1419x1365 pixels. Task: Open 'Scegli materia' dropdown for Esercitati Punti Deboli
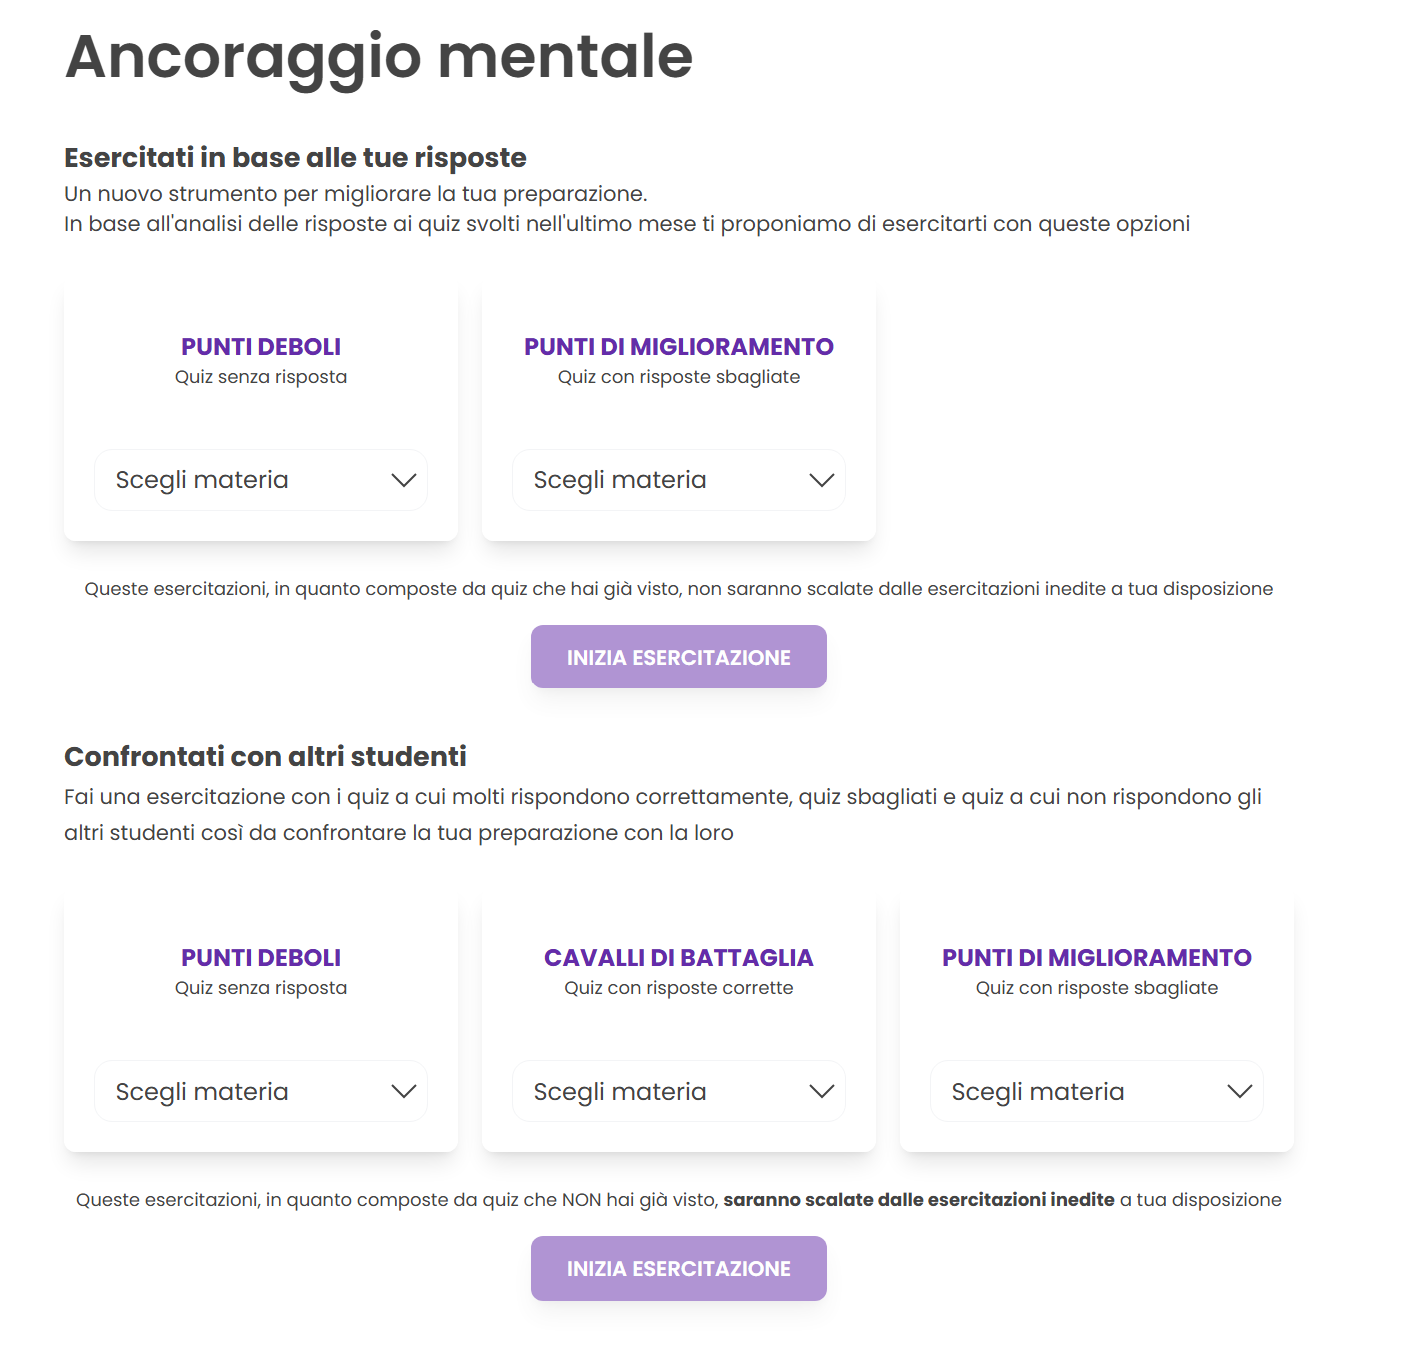click(x=240, y=481)
